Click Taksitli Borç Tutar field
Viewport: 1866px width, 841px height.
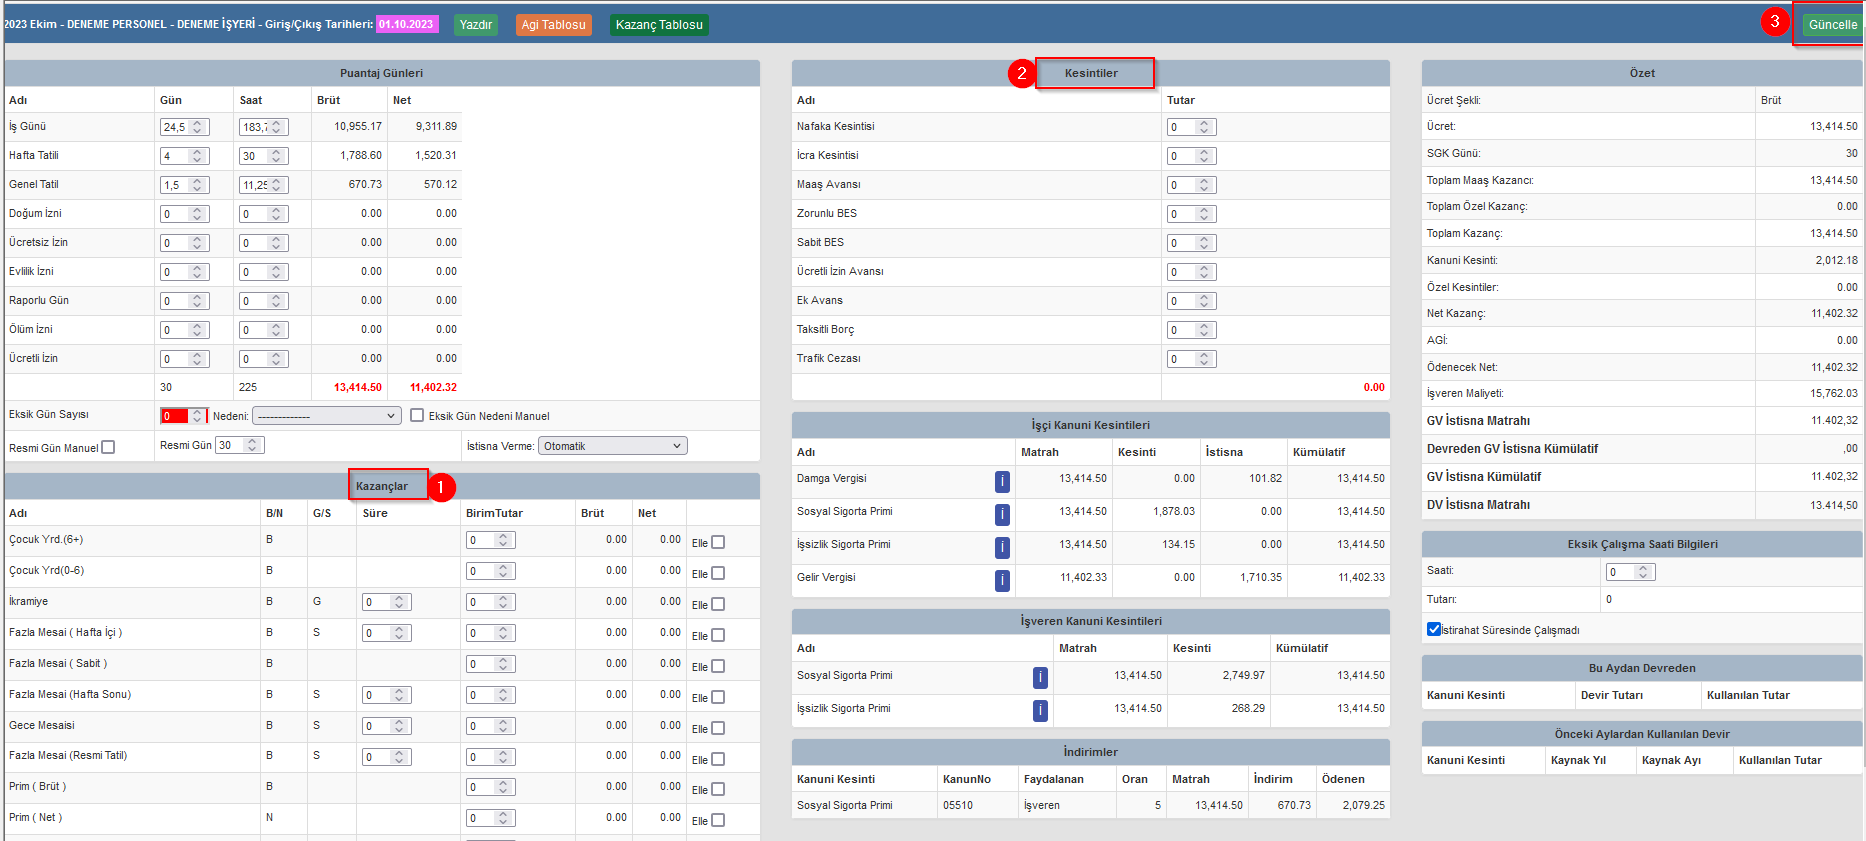pyautogui.click(x=1192, y=330)
